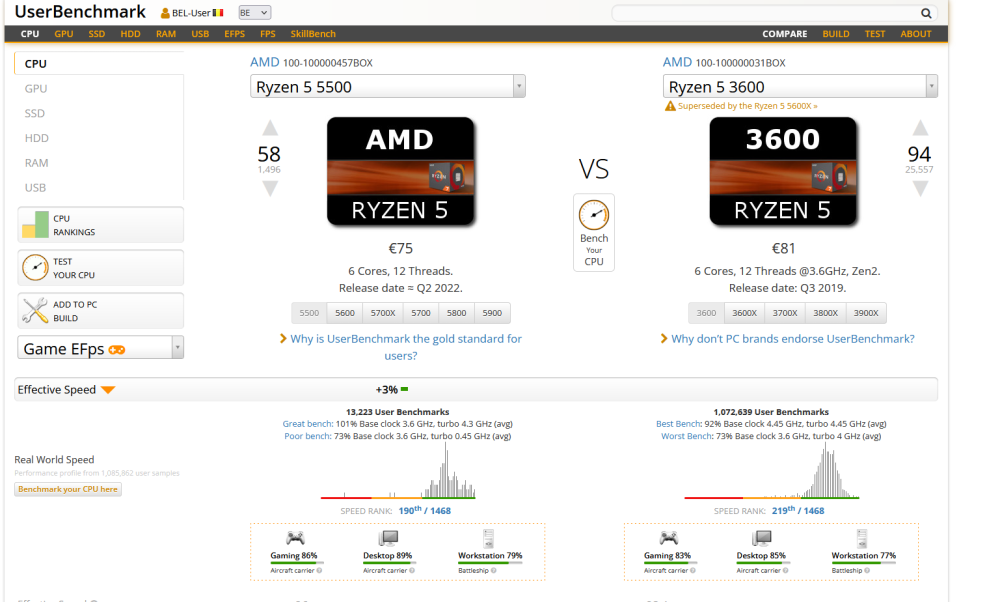
Task: Select the TEST YOUR CPU gauge icon
Action: tap(36, 267)
